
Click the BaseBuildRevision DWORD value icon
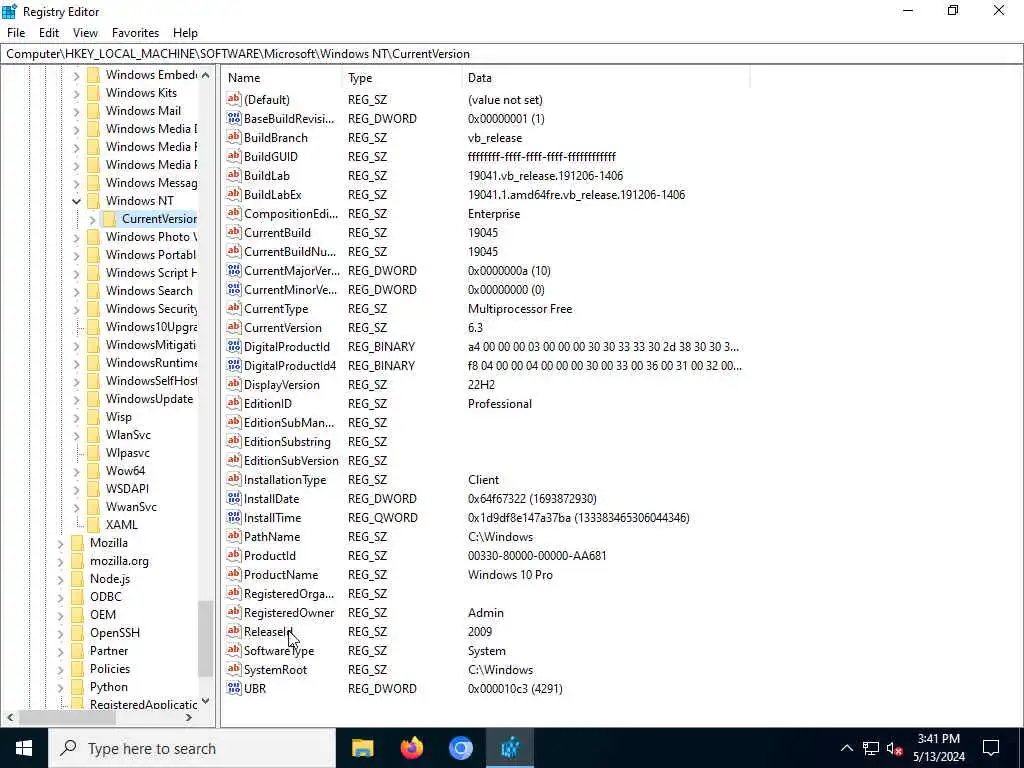(234, 118)
